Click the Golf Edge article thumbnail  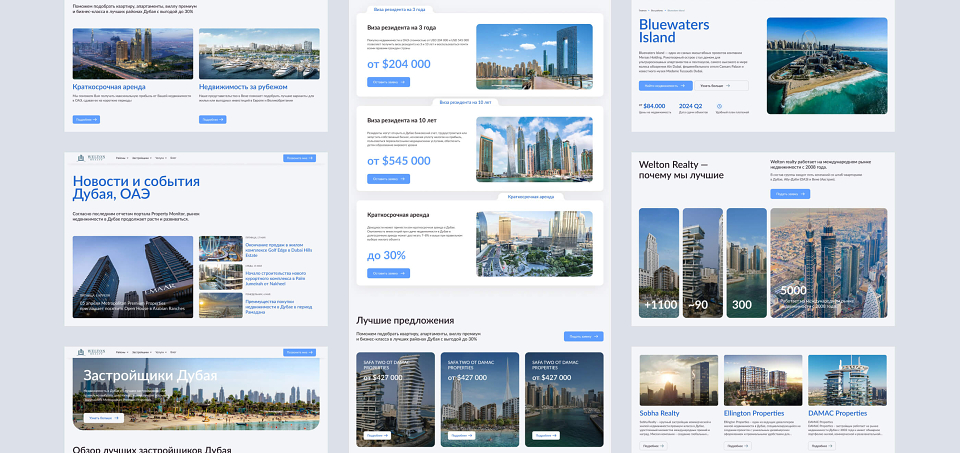click(221, 249)
